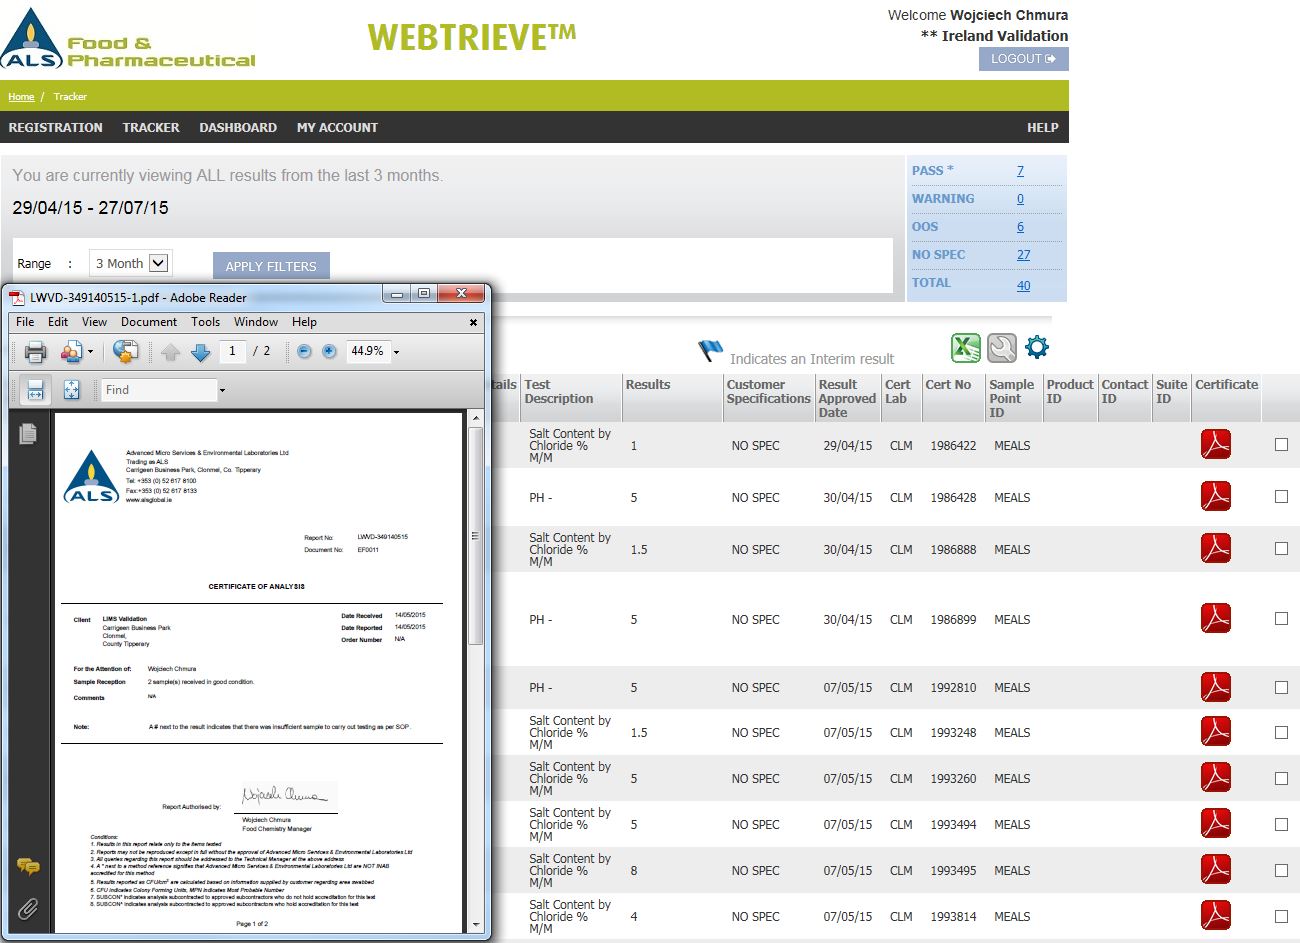Viewport: 1300px width, 943px height.
Task: Open PDF certificate for Cert No 1986899
Action: pyautogui.click(x=1215, y=618)
